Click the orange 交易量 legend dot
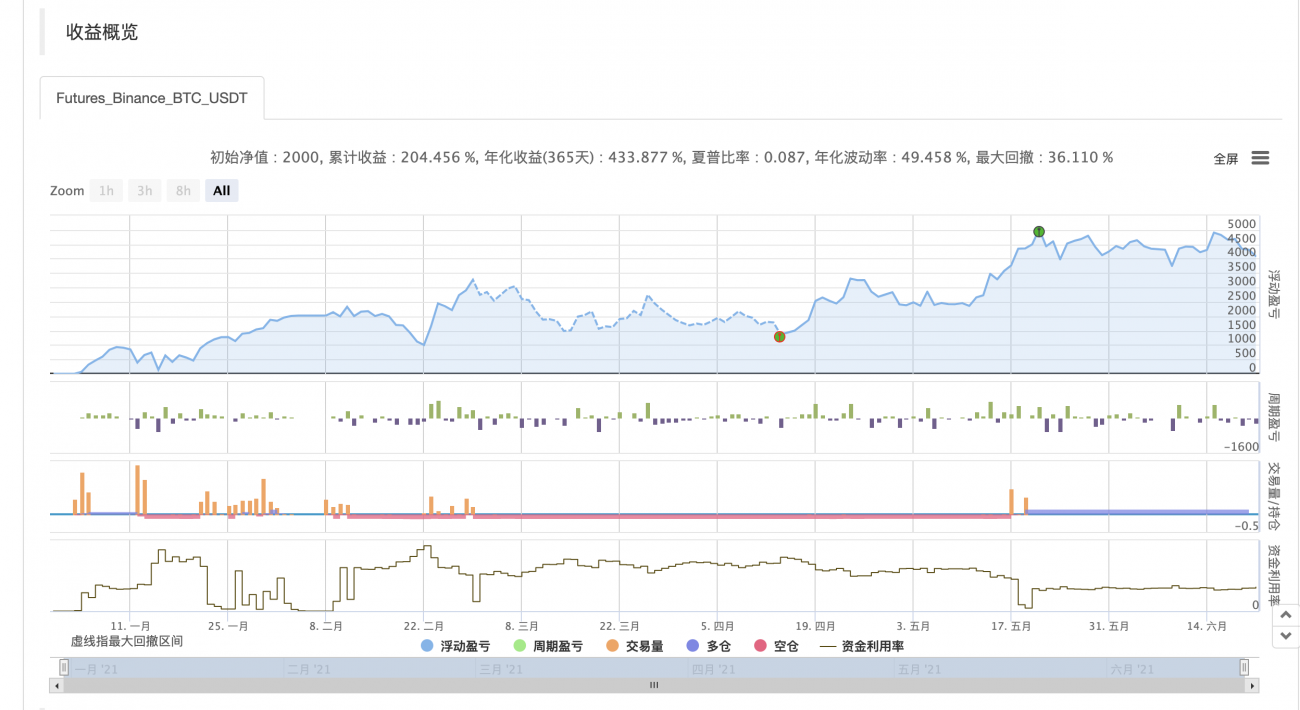The height and width of the screenshot is (710, 1300). (x=610, y=646)
